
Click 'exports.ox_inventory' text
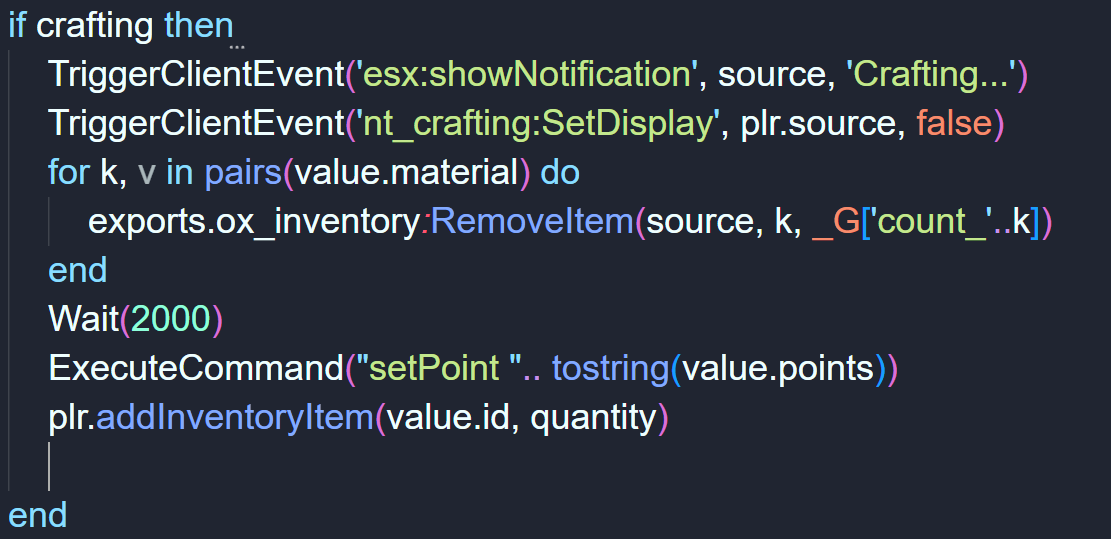pyautogui.click(x=254, y=222)
